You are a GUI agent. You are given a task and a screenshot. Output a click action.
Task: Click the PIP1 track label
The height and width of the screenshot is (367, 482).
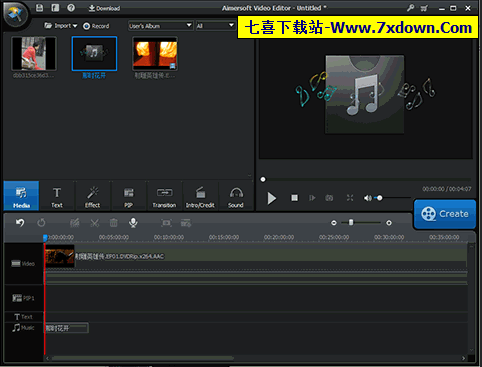pyautogui.click(x=23, y=298)
